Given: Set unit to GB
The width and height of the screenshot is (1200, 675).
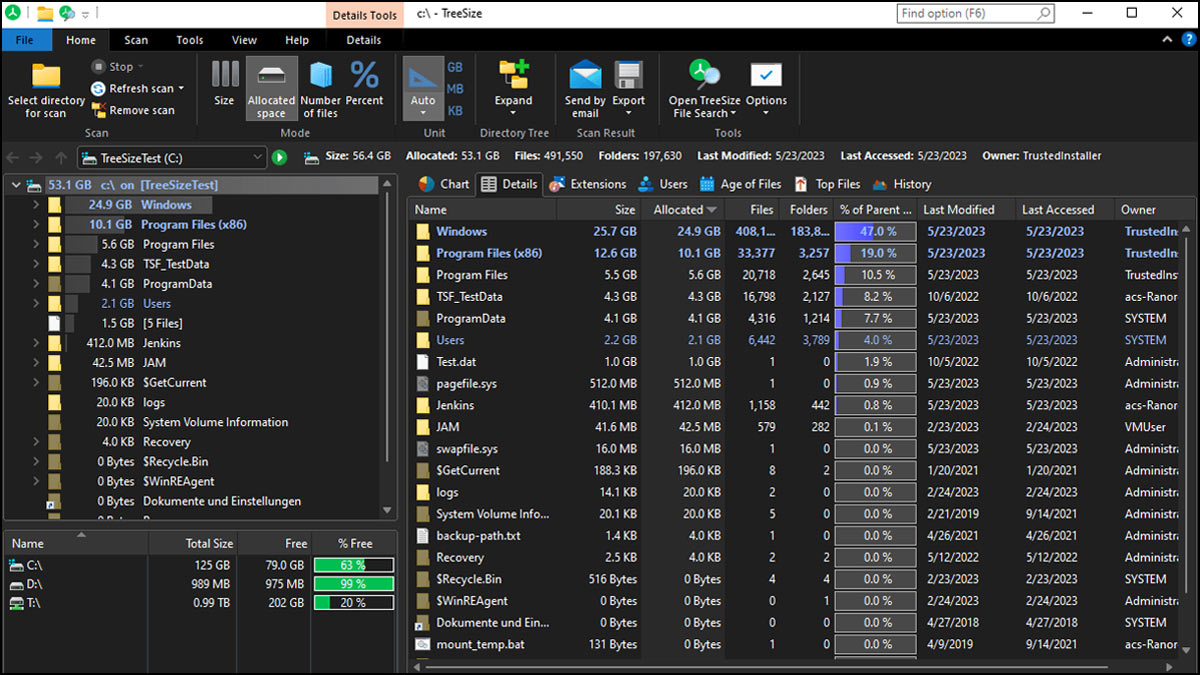Looking at the screenshot, I should click(x=455, y=67).
